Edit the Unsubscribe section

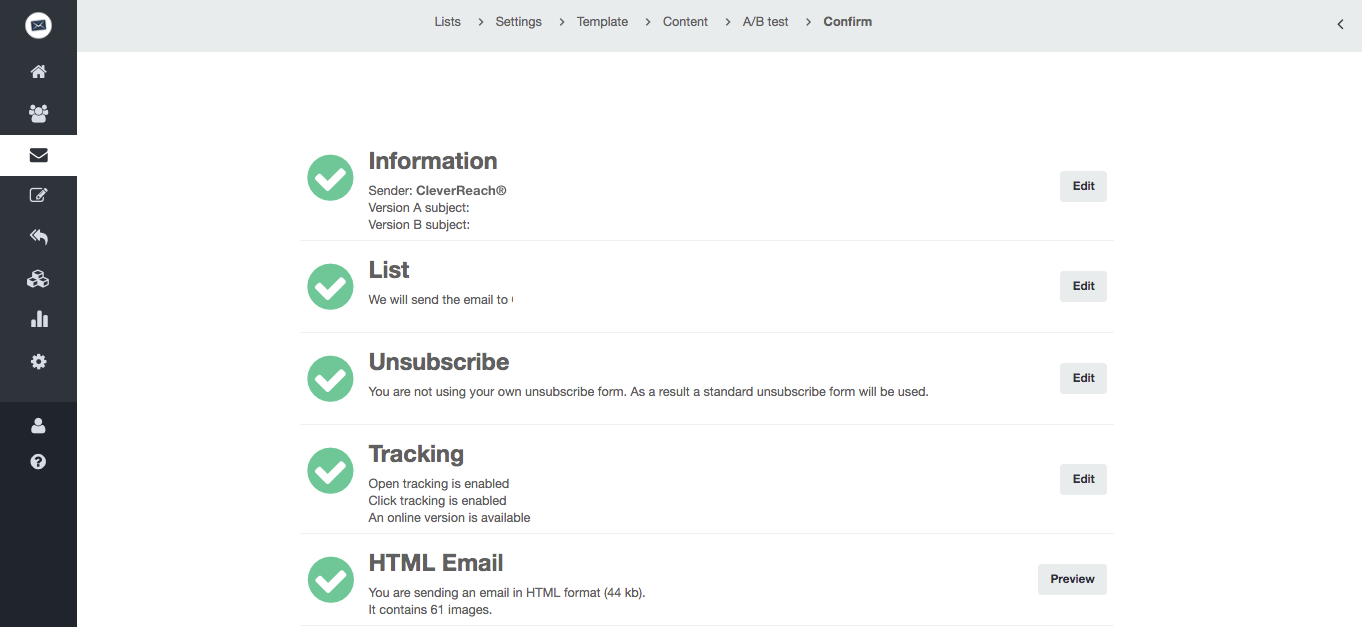(x=1083, y=378)
